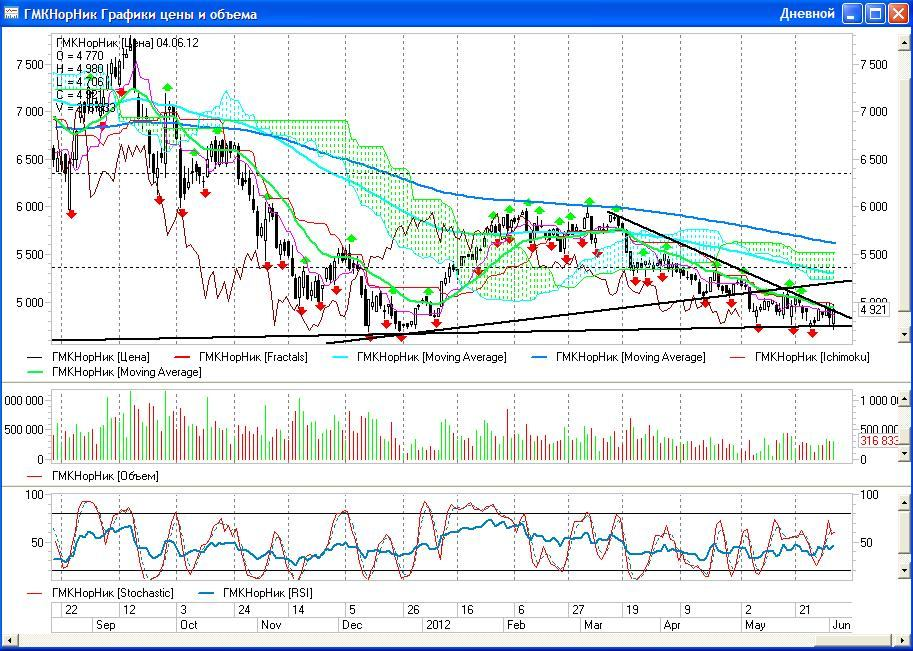This screenshot has height=651, width=913.
Task: Click the chart window icon in the title bar
Action: click(11, 13)
